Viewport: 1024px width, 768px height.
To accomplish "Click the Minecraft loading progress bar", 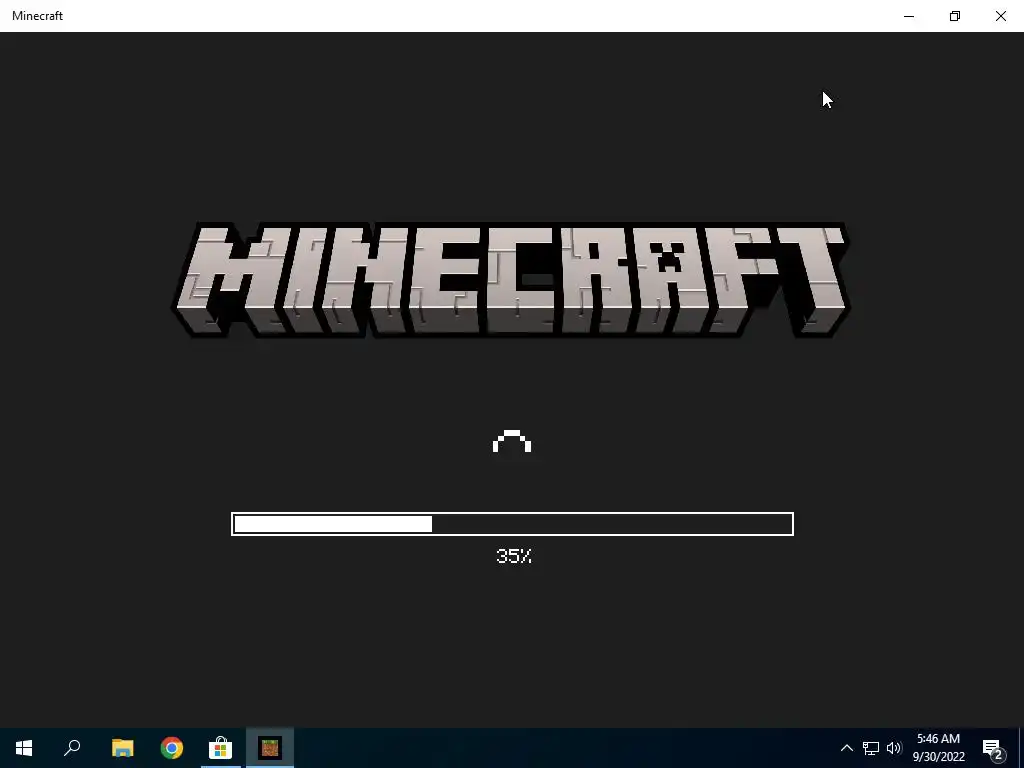I will click(x=513, y=524).
